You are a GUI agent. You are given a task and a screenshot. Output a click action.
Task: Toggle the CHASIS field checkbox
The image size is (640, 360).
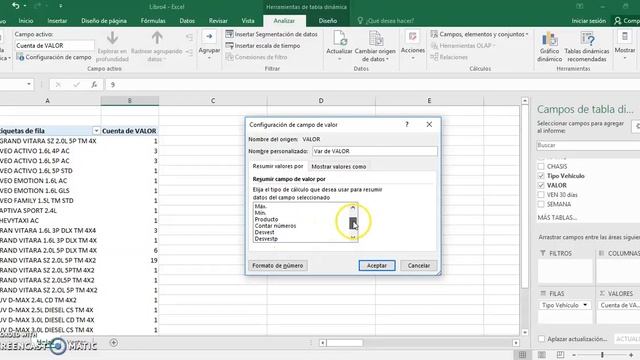[541, 166]
